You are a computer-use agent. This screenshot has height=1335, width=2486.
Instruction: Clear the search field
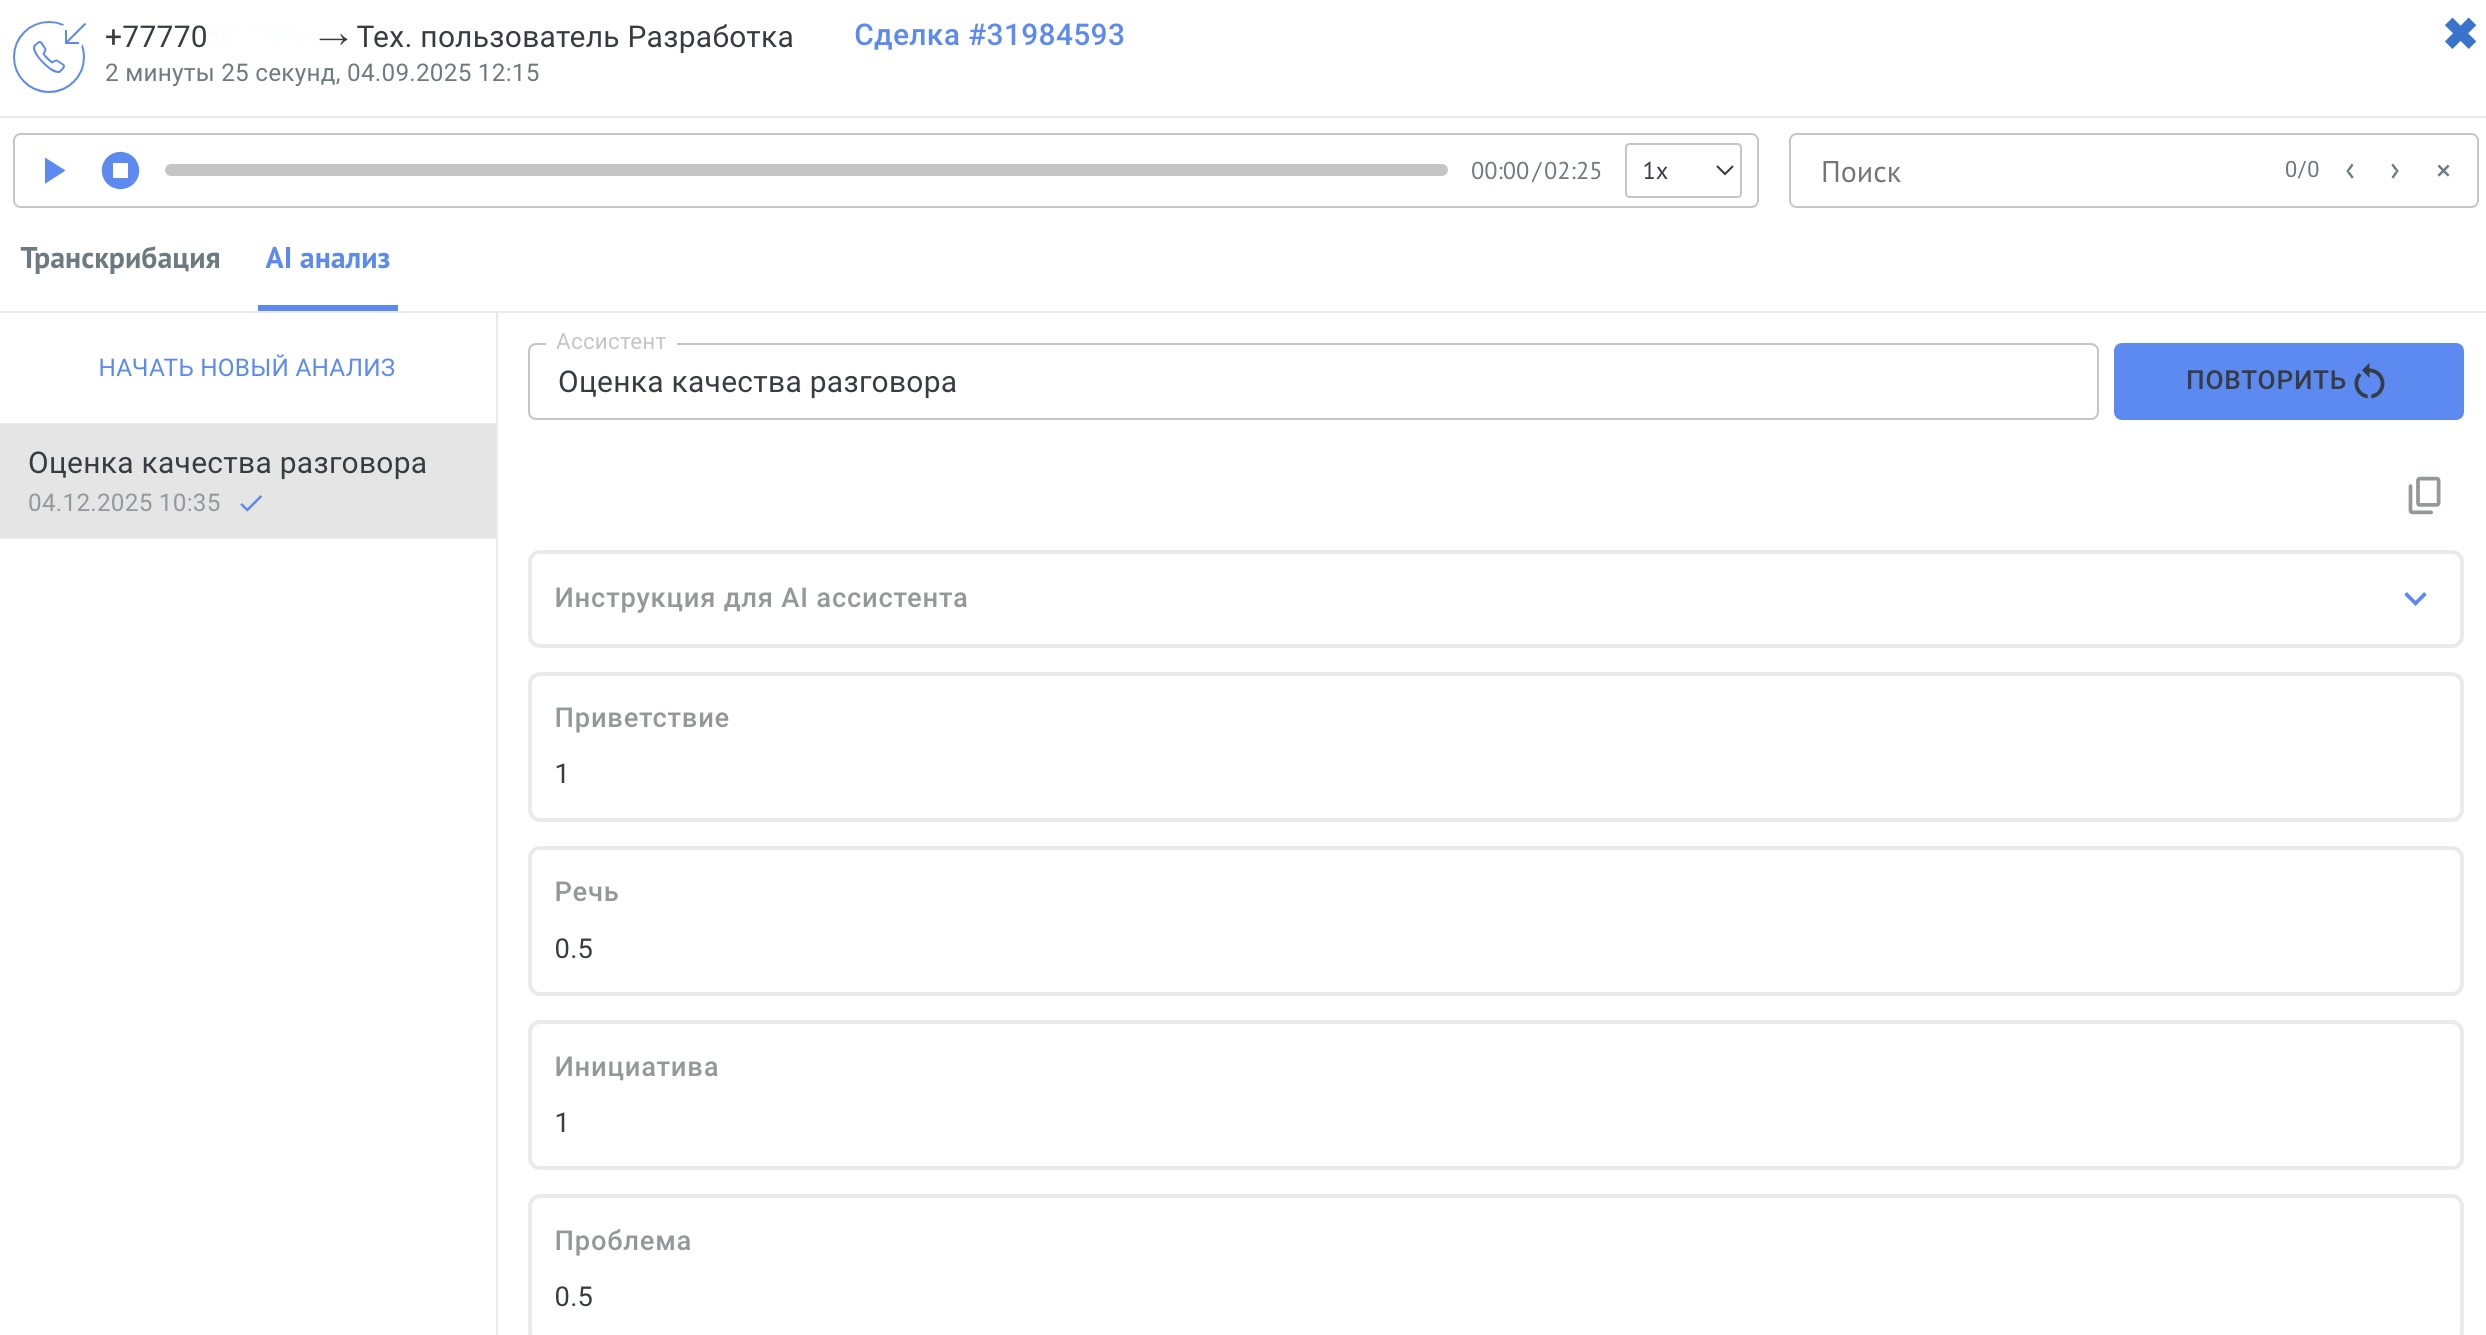(2443, 171)
